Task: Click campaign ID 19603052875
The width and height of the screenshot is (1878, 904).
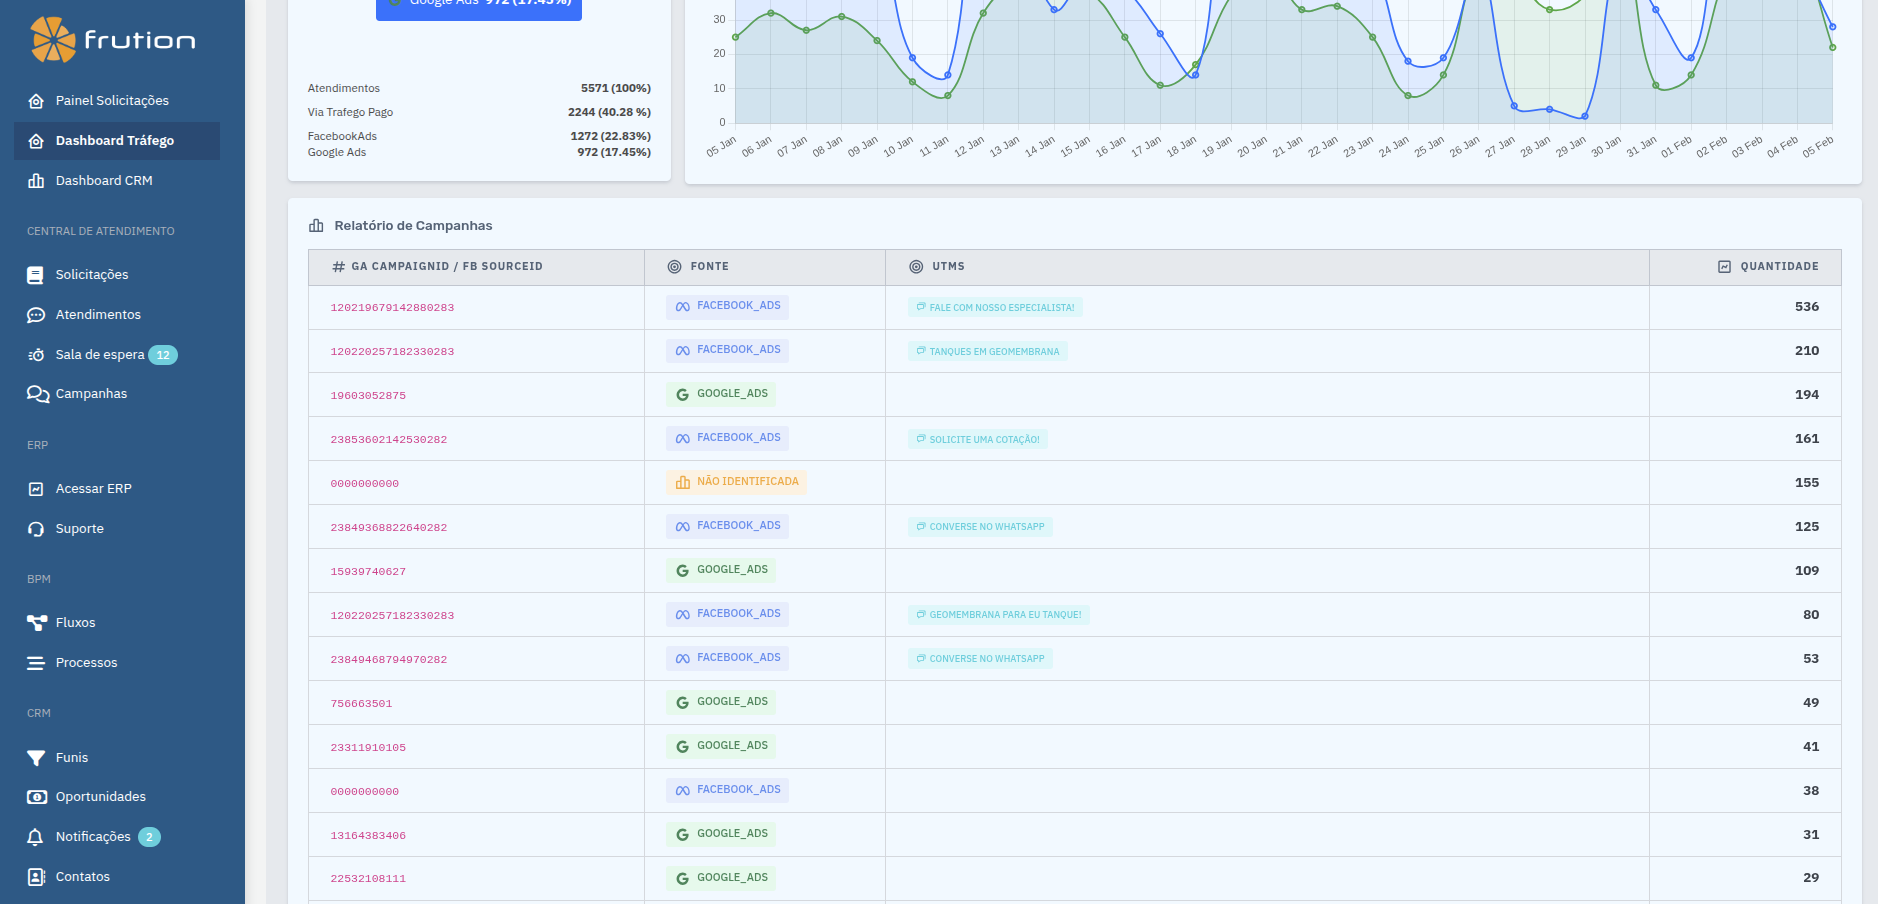Action: click(368, 396)
